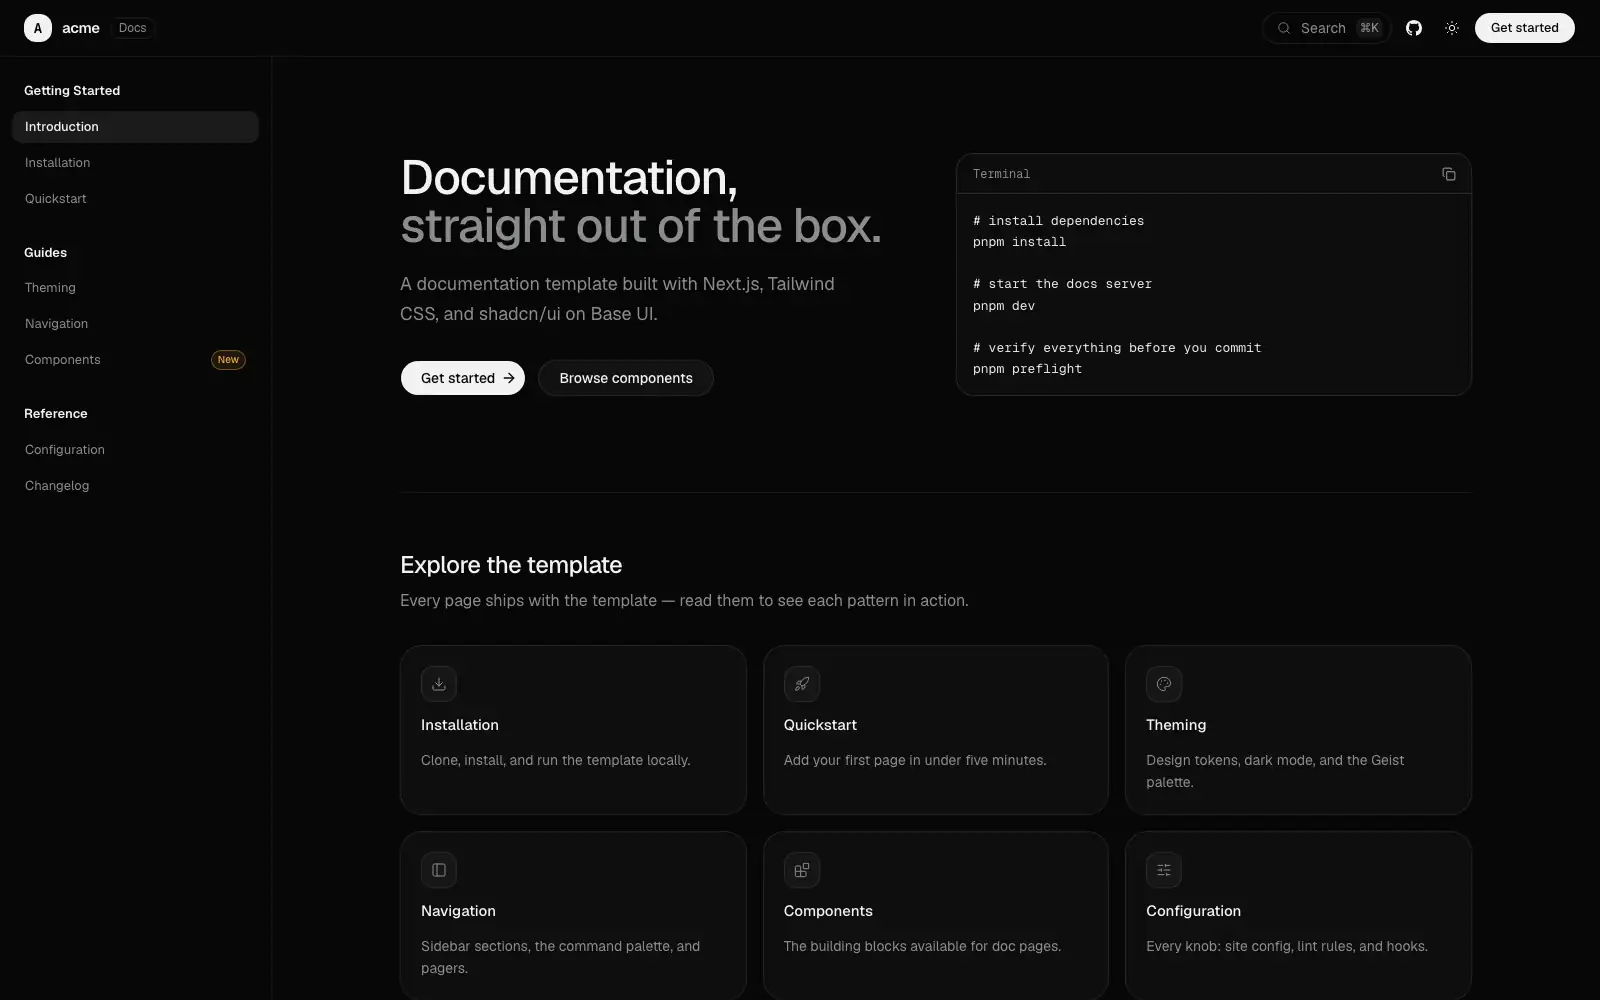The image size is (1600, 1000).
Task: Open the Quickstart card title
Action: 820,725
